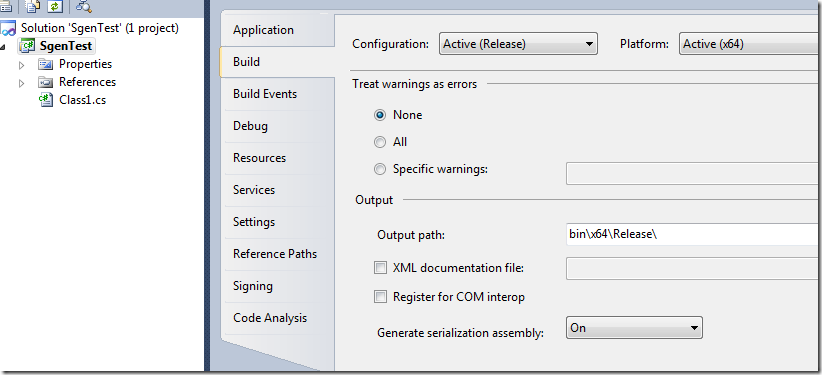The width and height of the screenshot is (822, 375).
Task: Click the 'Output' section heading
Action: [x=374, y=200]
